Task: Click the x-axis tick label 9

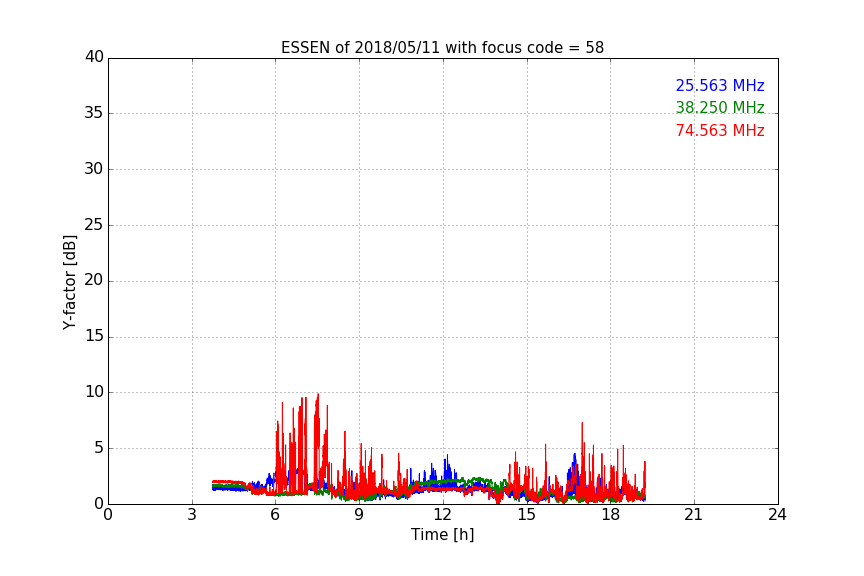Action: point(359,515)
